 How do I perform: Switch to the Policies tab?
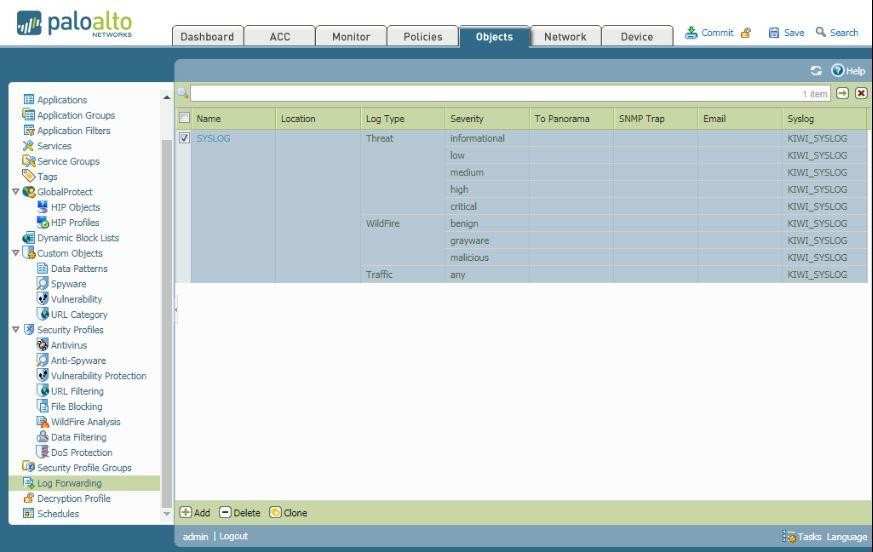point(422,37)
